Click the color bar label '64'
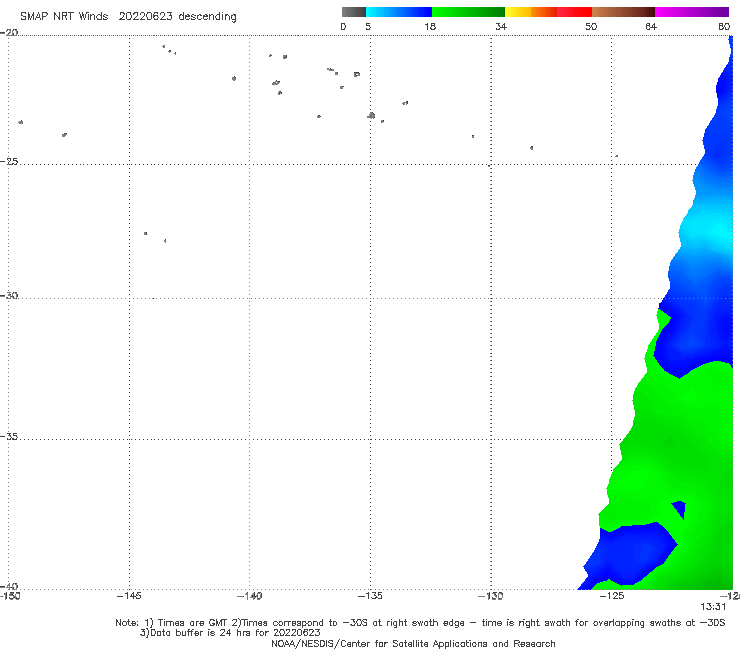This screenshot has width=740, height=650. coord(651,26)
